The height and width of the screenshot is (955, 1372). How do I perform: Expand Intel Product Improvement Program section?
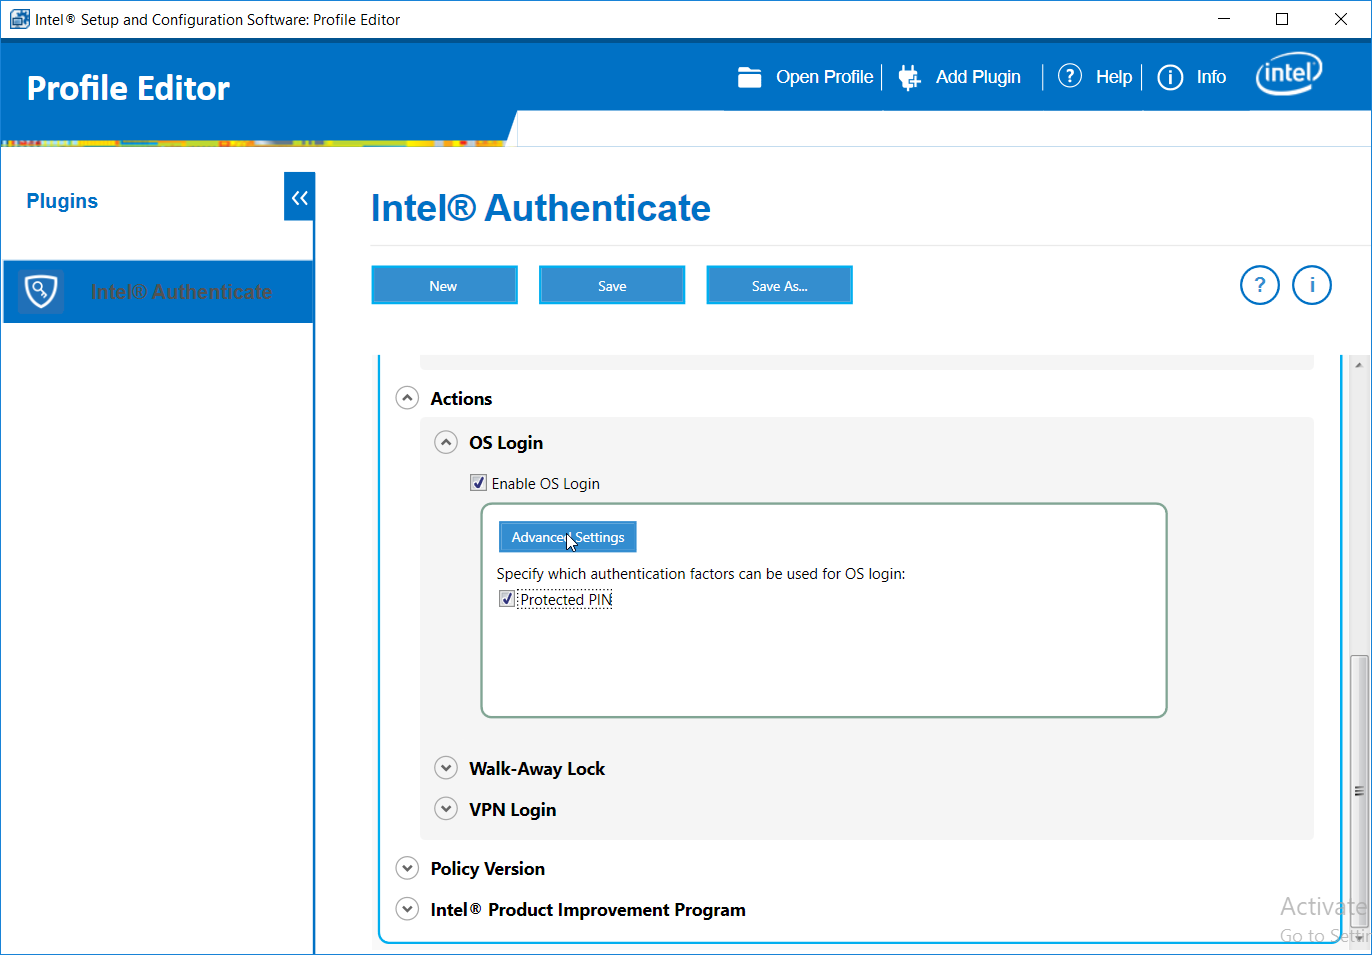[407, 909]
